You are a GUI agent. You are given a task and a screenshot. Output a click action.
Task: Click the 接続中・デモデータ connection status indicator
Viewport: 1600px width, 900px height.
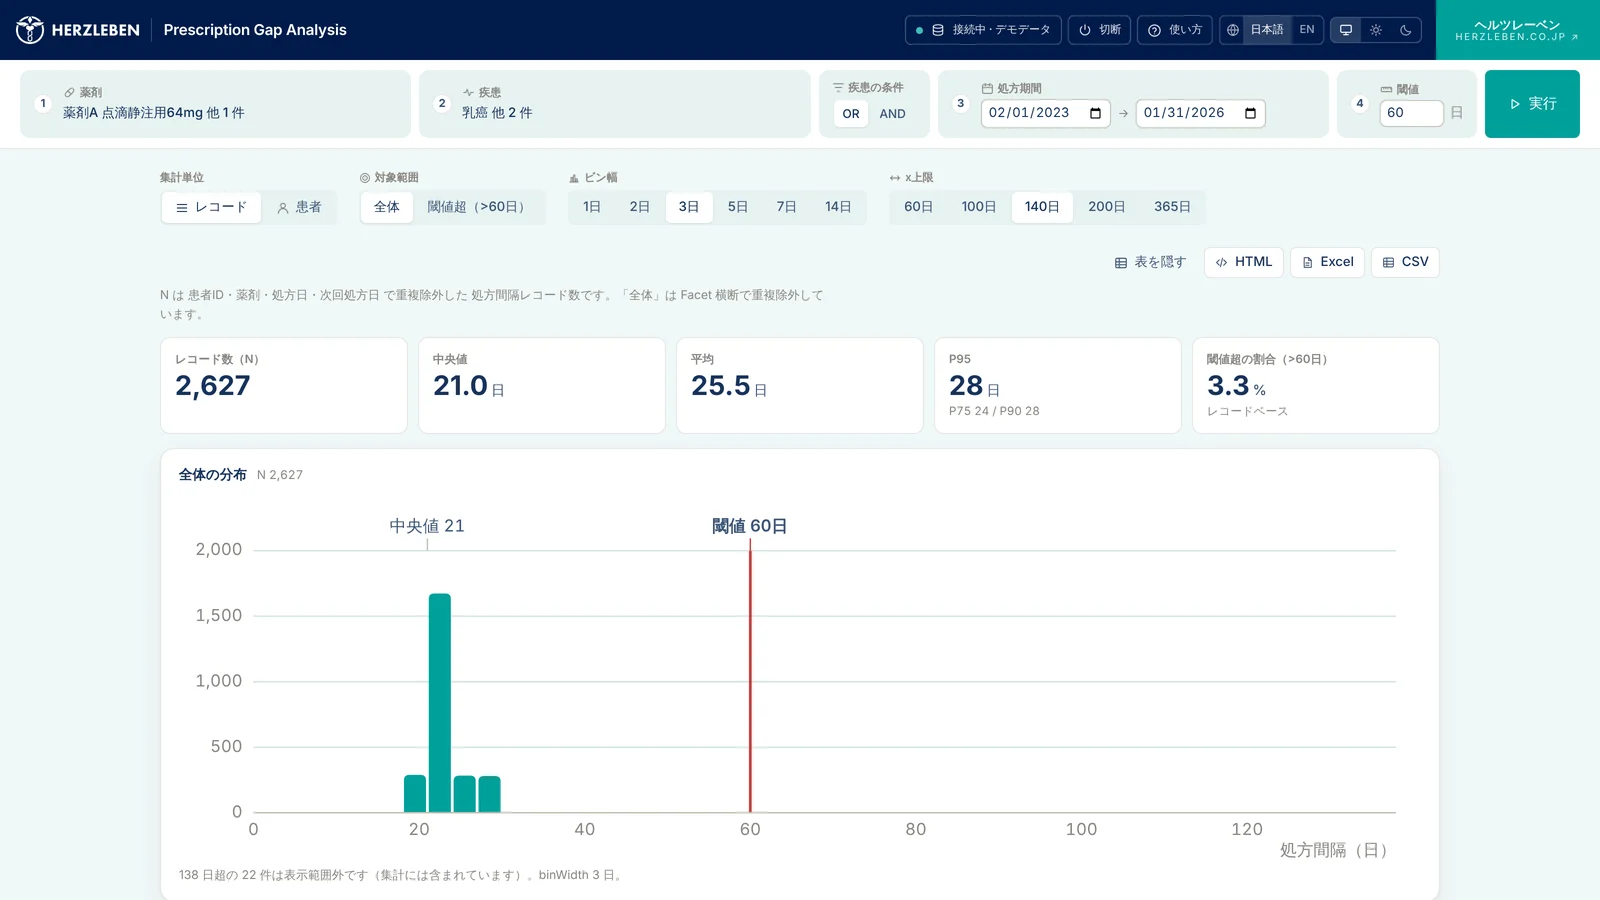(x=984, y=30)
